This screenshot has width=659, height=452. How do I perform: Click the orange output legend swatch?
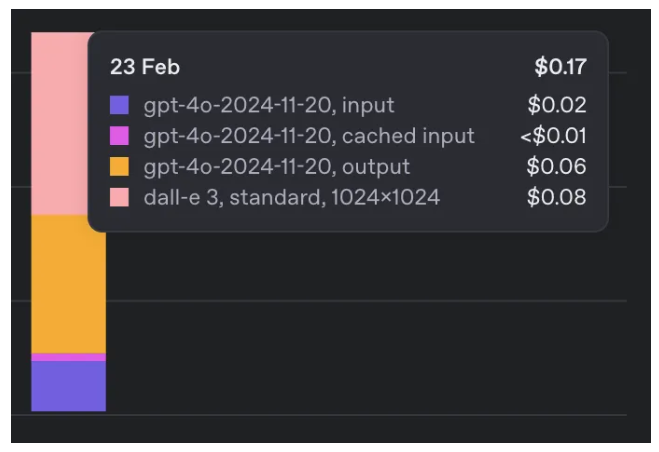pyautogui.click(x=119, y=167)
